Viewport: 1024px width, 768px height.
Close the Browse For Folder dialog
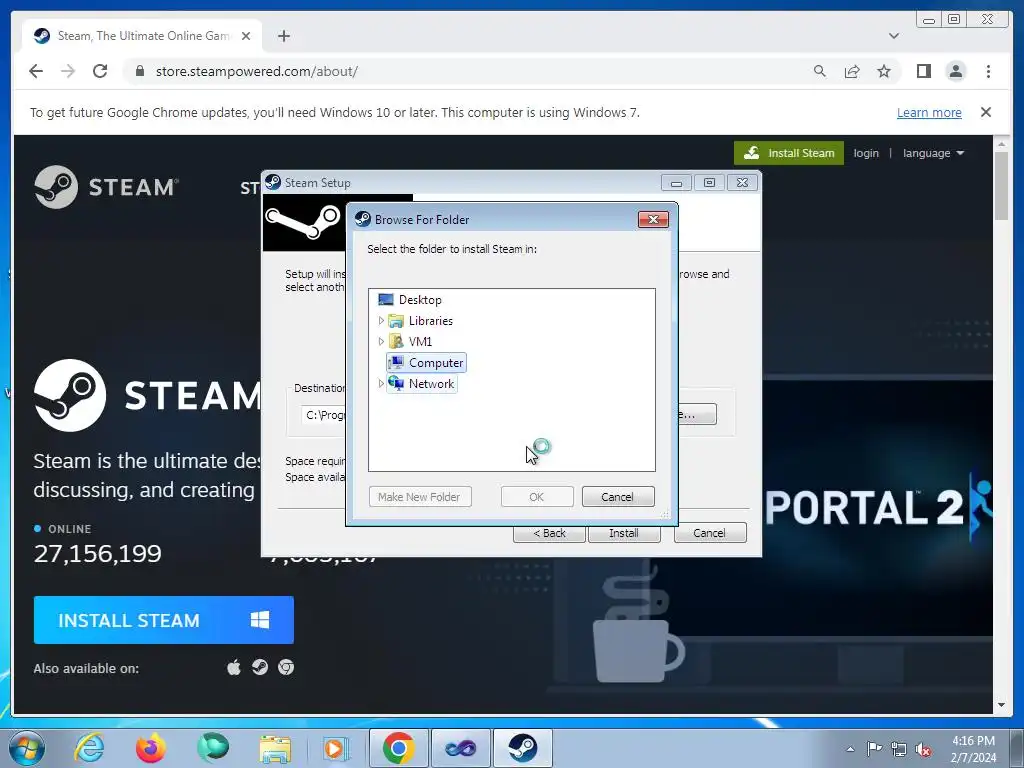pyautogui.click(x=653, y=219)
